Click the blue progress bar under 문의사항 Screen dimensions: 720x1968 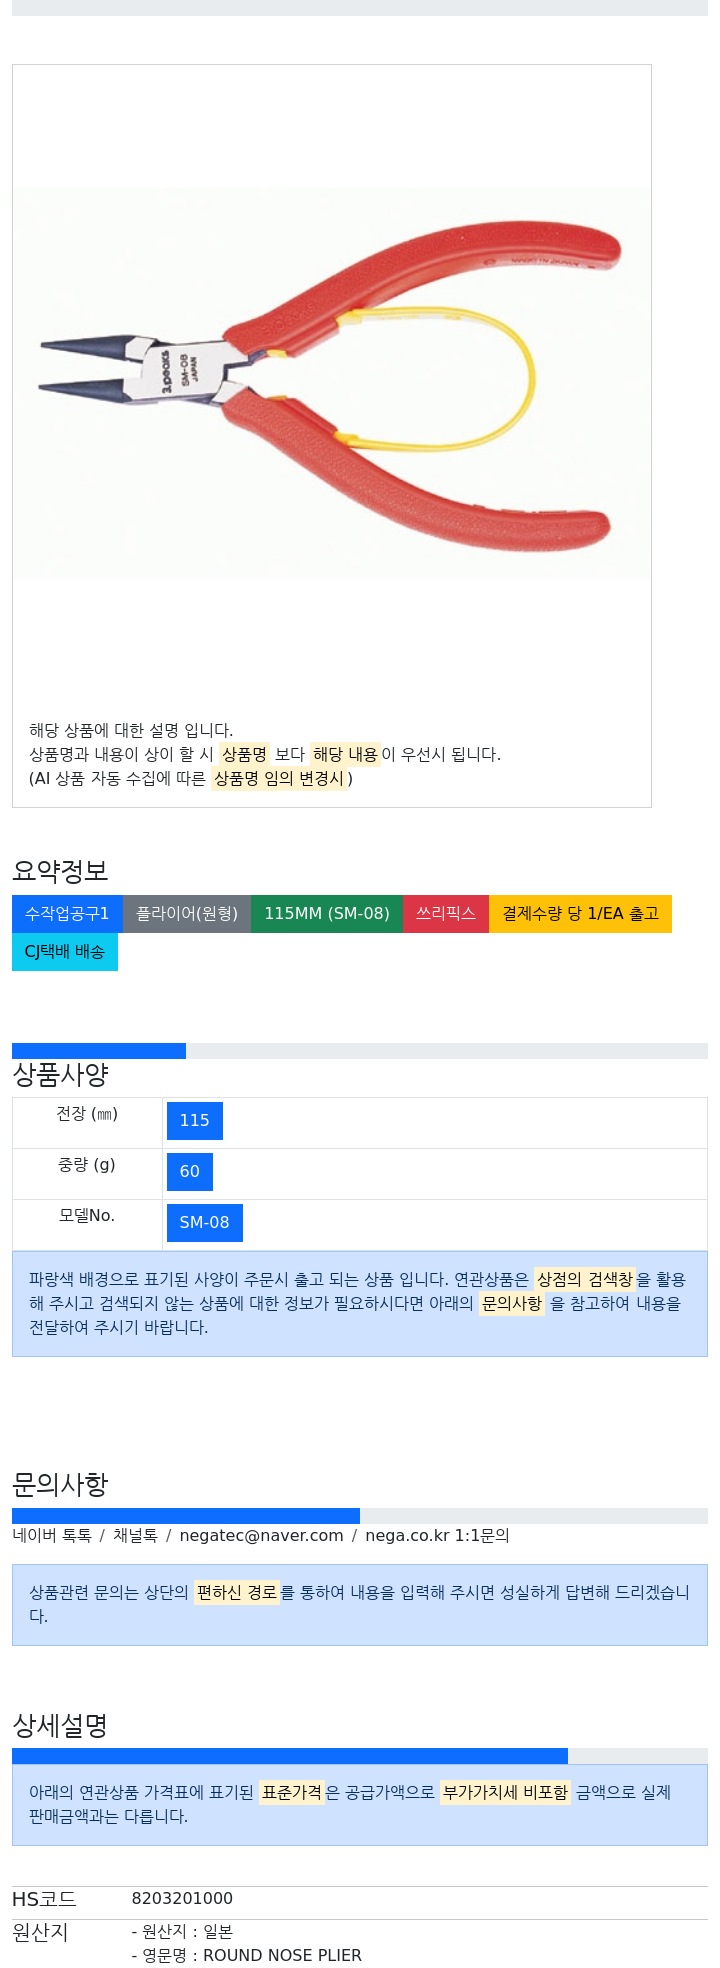(186, 1516)
